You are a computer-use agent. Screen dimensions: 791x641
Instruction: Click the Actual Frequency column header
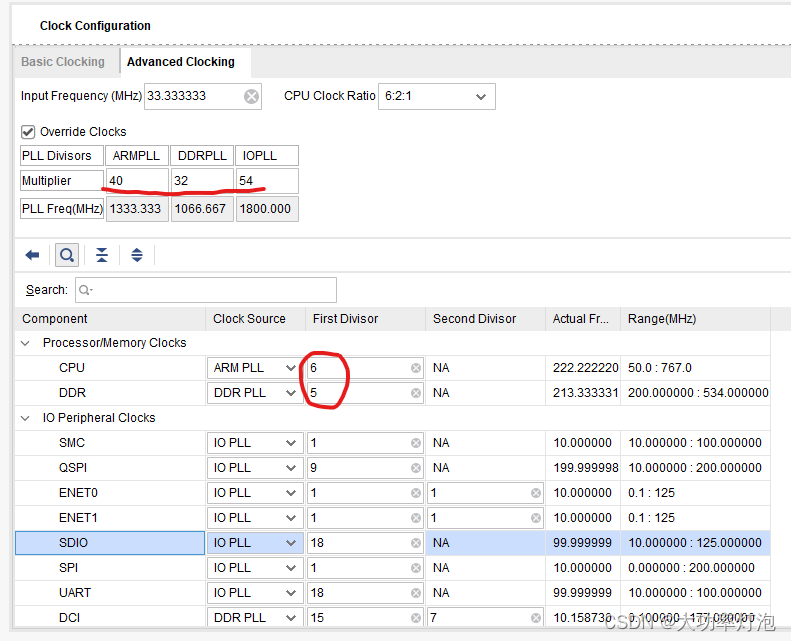point(583,319)
